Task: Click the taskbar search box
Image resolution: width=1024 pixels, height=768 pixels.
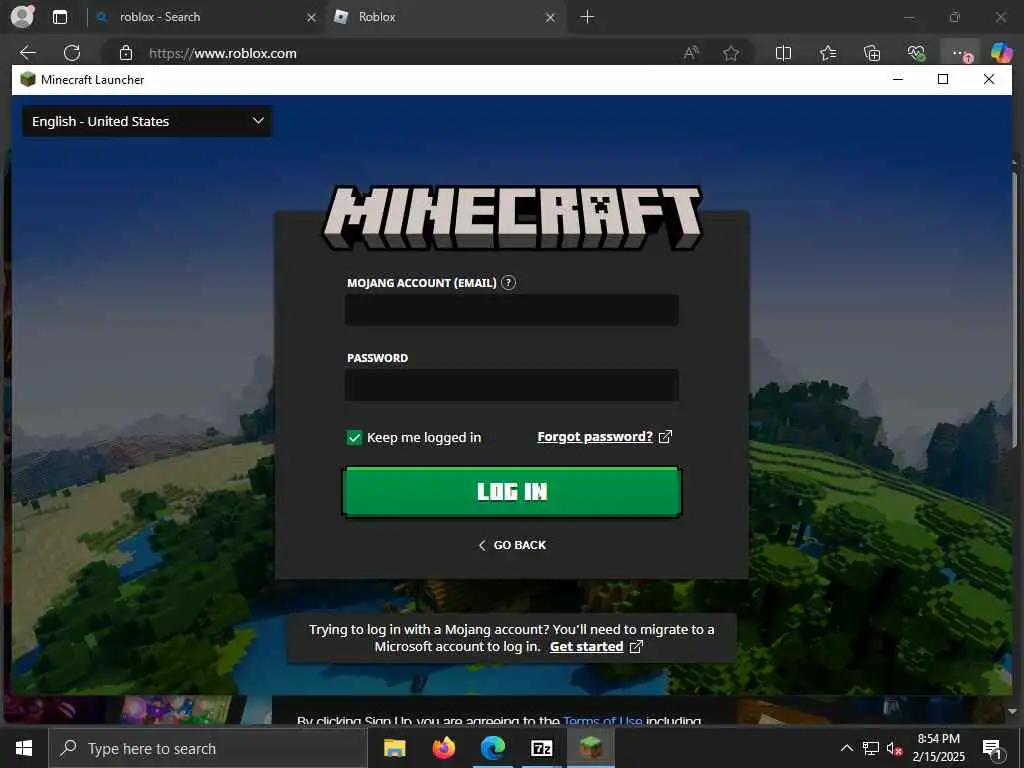Action: 208,748
